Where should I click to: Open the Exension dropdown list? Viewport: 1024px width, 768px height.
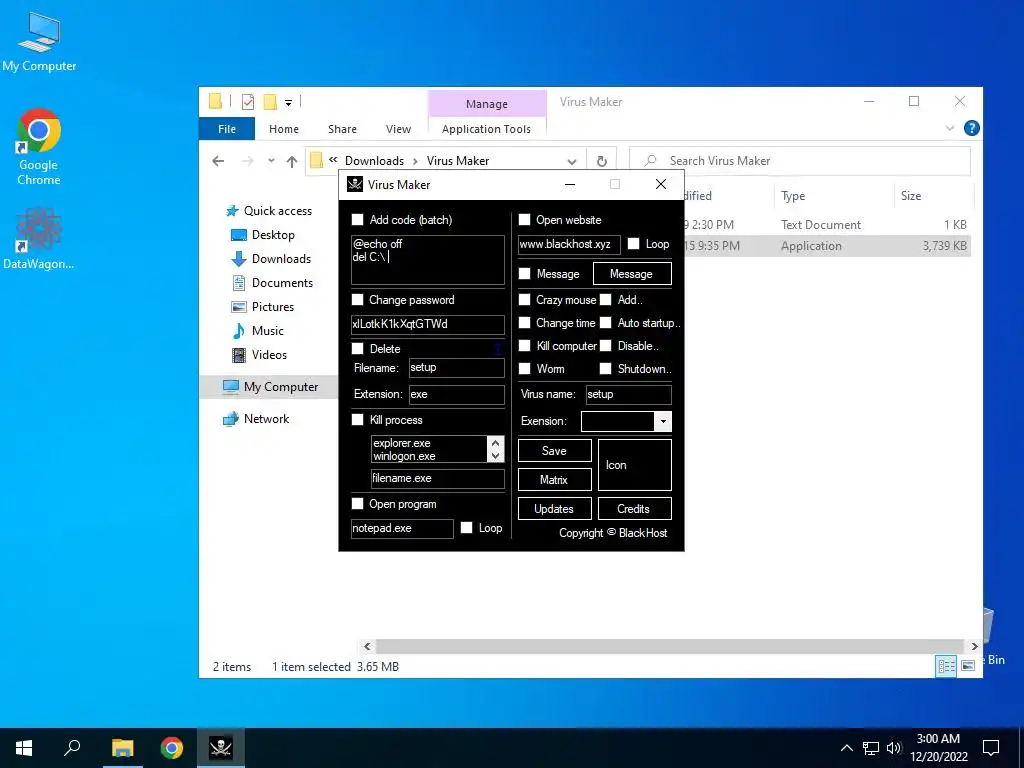(663, 421)
